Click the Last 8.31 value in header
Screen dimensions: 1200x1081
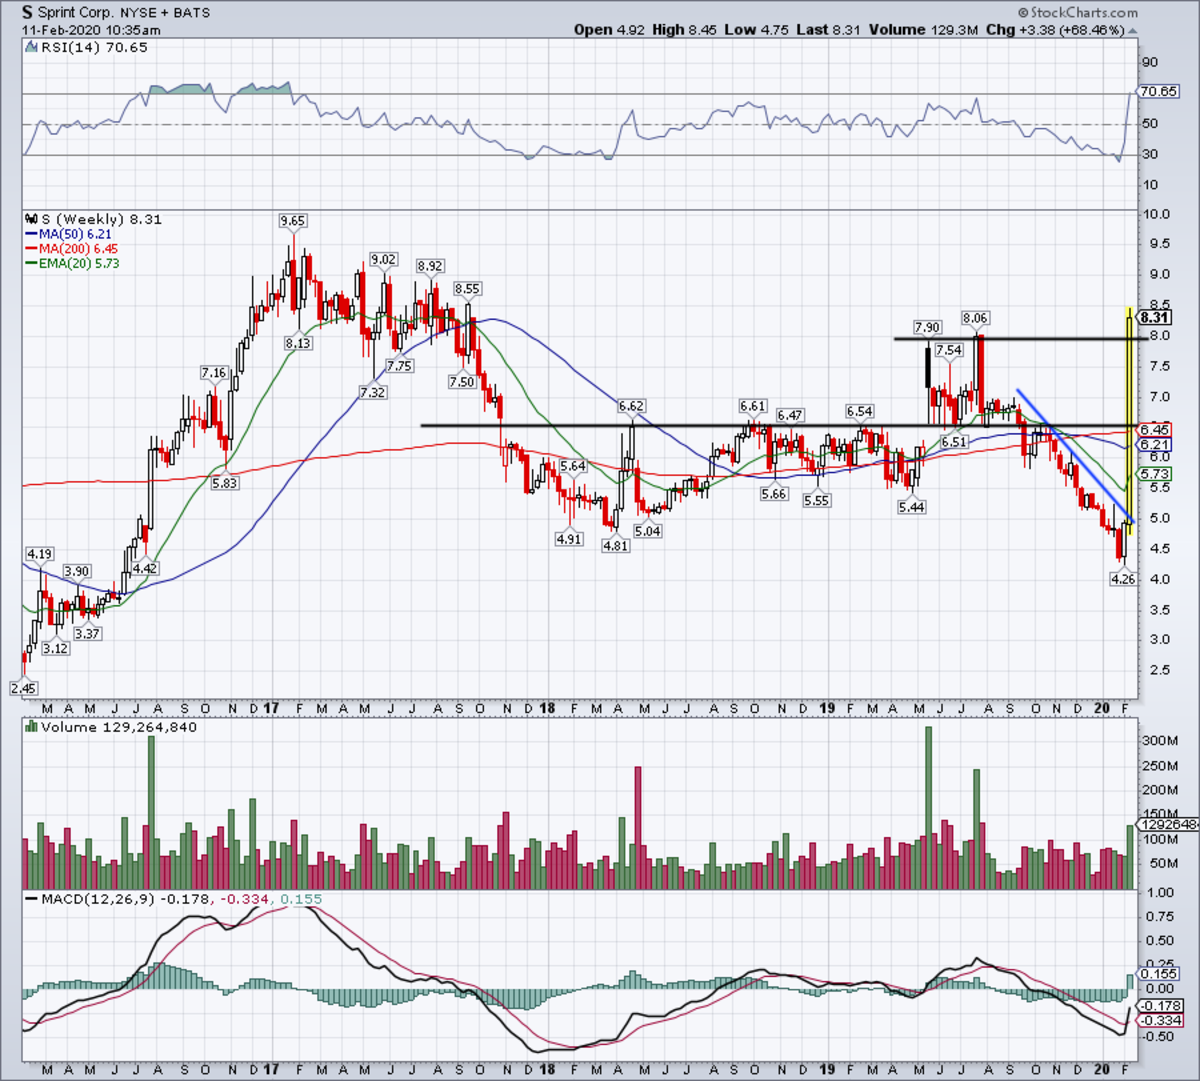coord(828,30)
